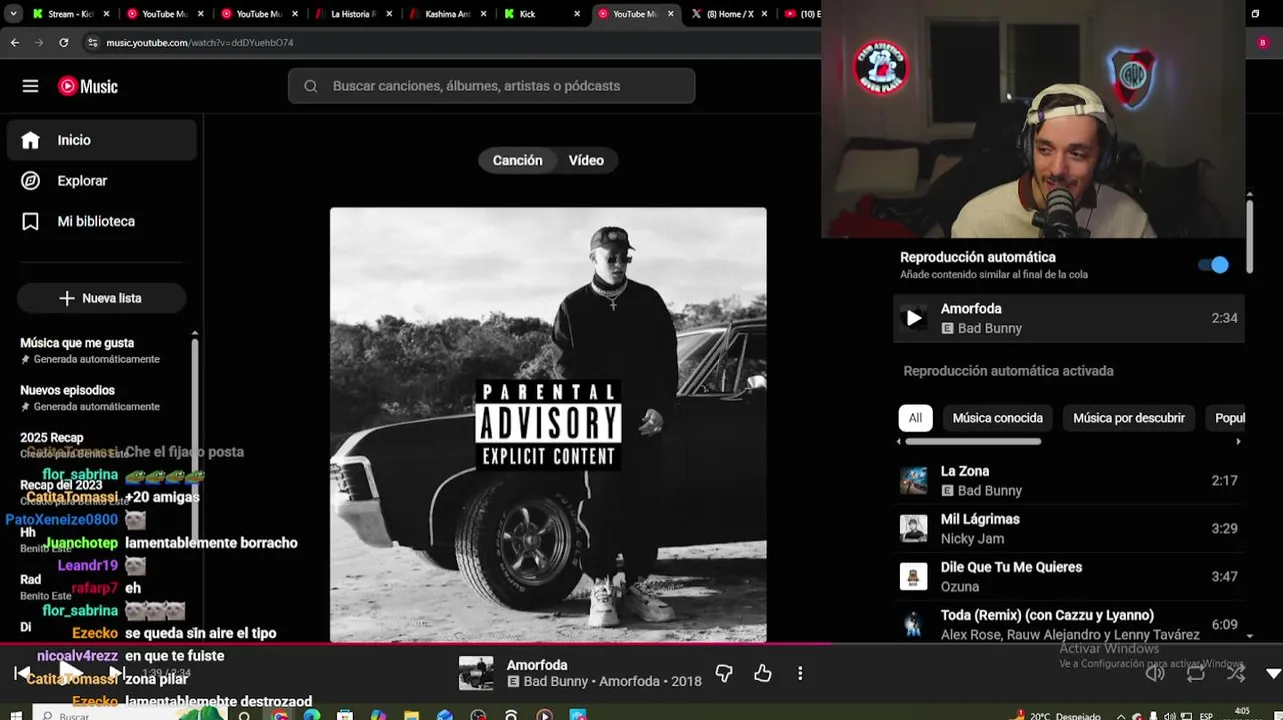This screenshot has height=720, width=1283.
Task: Click the address bar URL
Action: (x=199, y=43)
